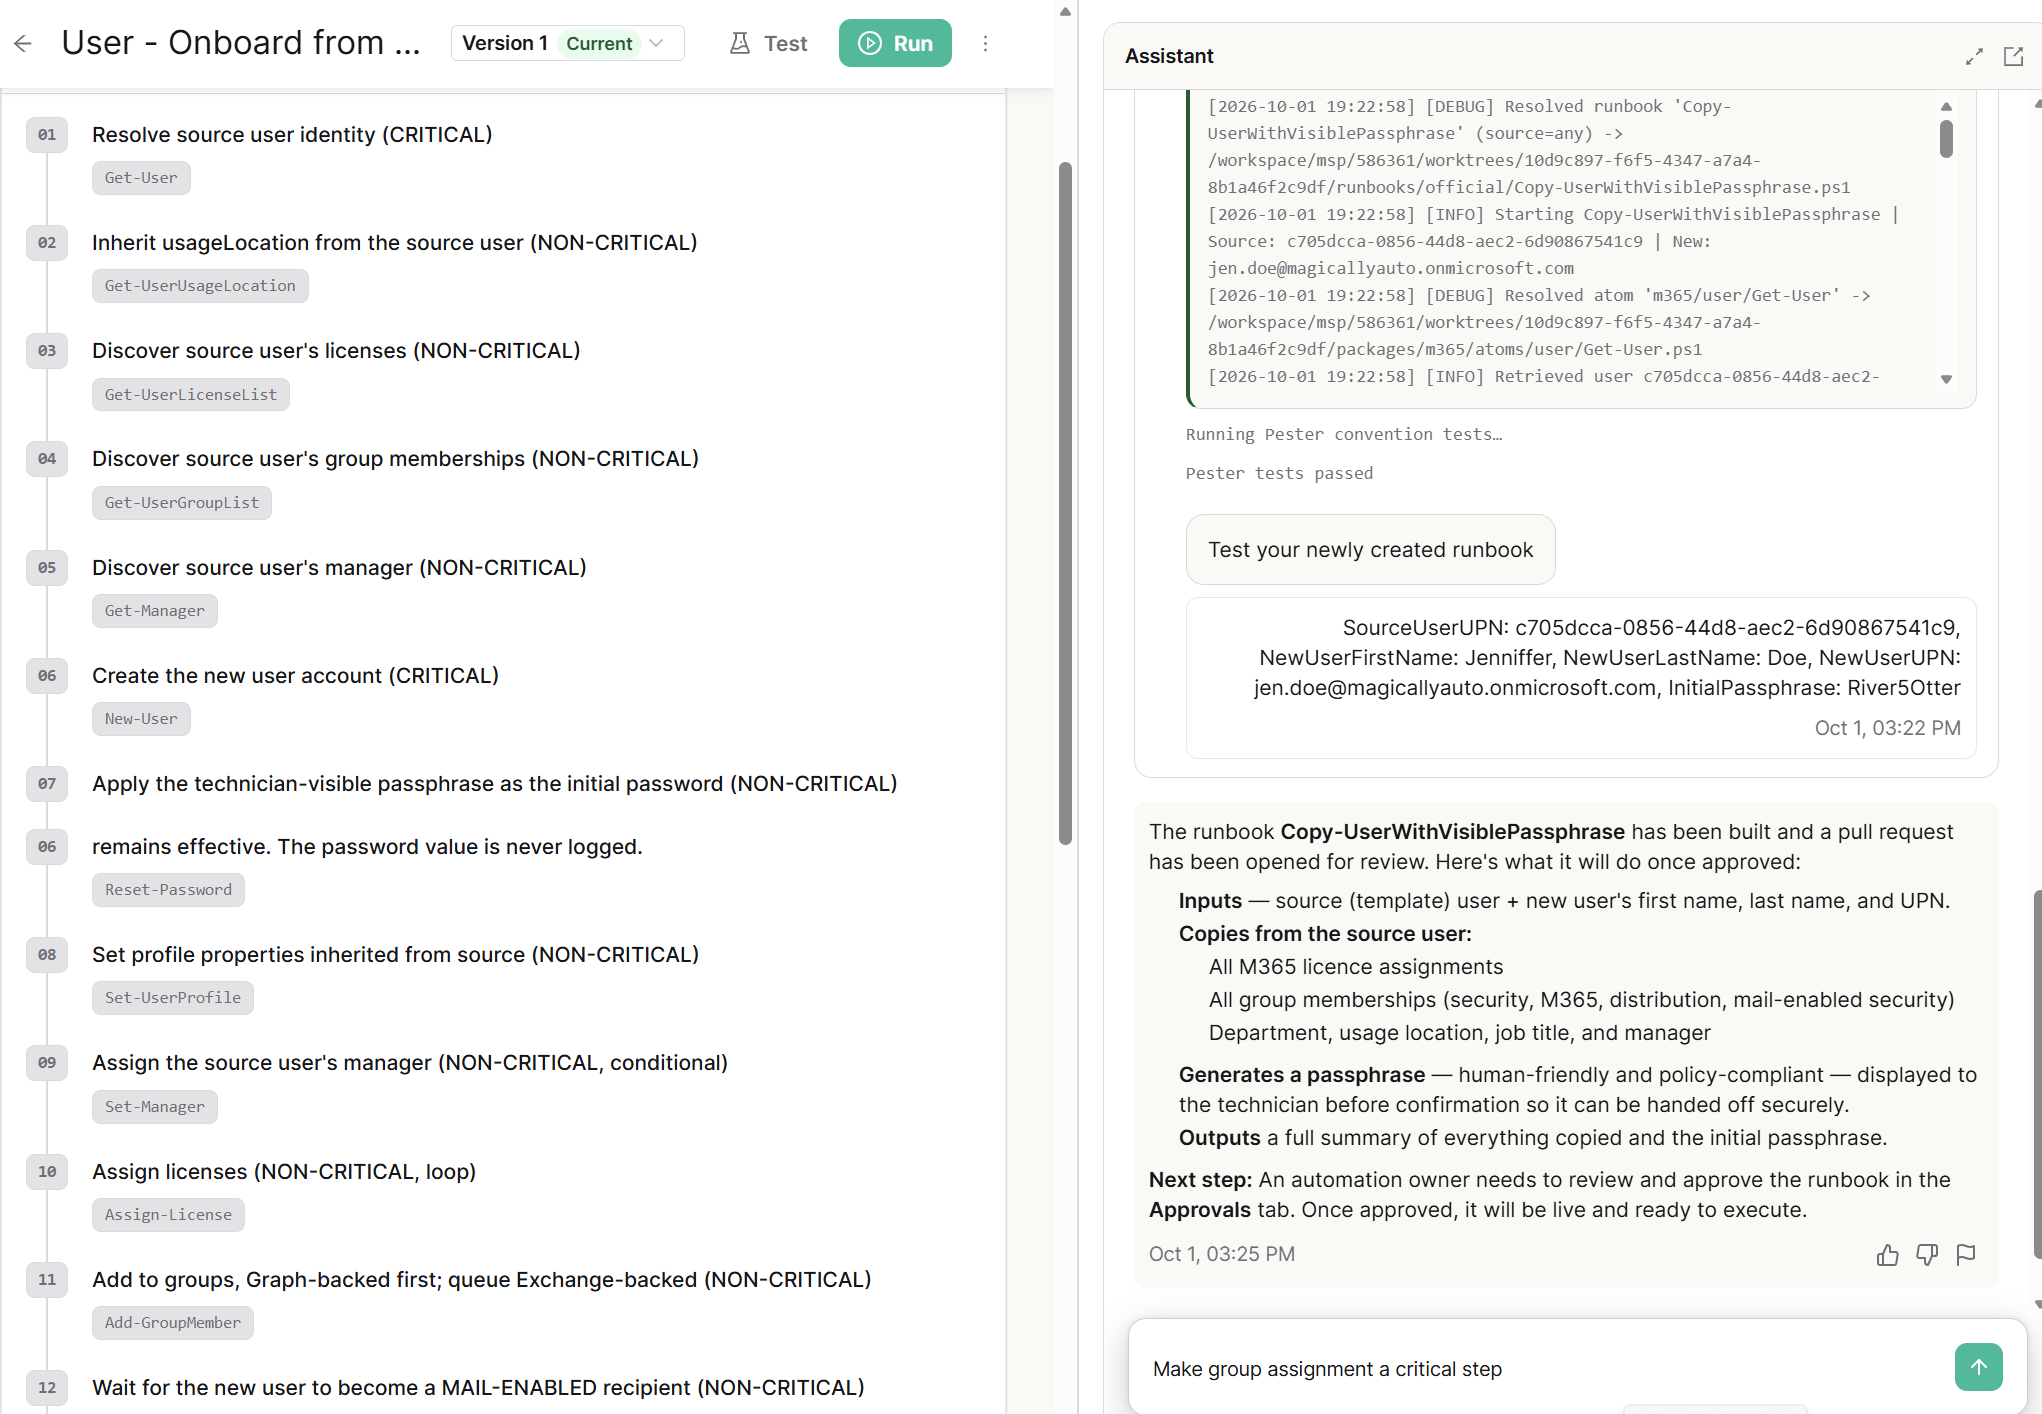Select the Get-UserUsageLocation atom chip
This screenshot has height=1414, width=2042.
pyautogui.click(x=200, y=285)
